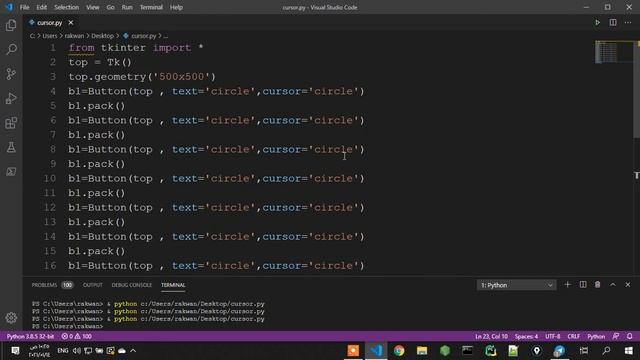Open the File menu
This screenshot has height=360, width=640.
pyautogui.click(x=24, y=7)
